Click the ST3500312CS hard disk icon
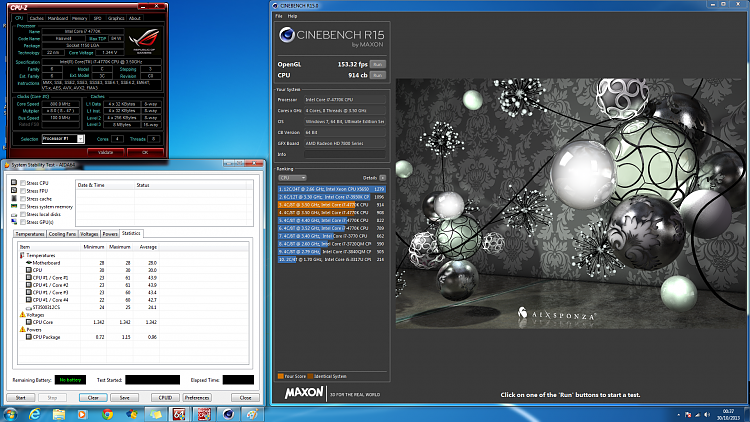The image size is (750, 422). (29, 307)
